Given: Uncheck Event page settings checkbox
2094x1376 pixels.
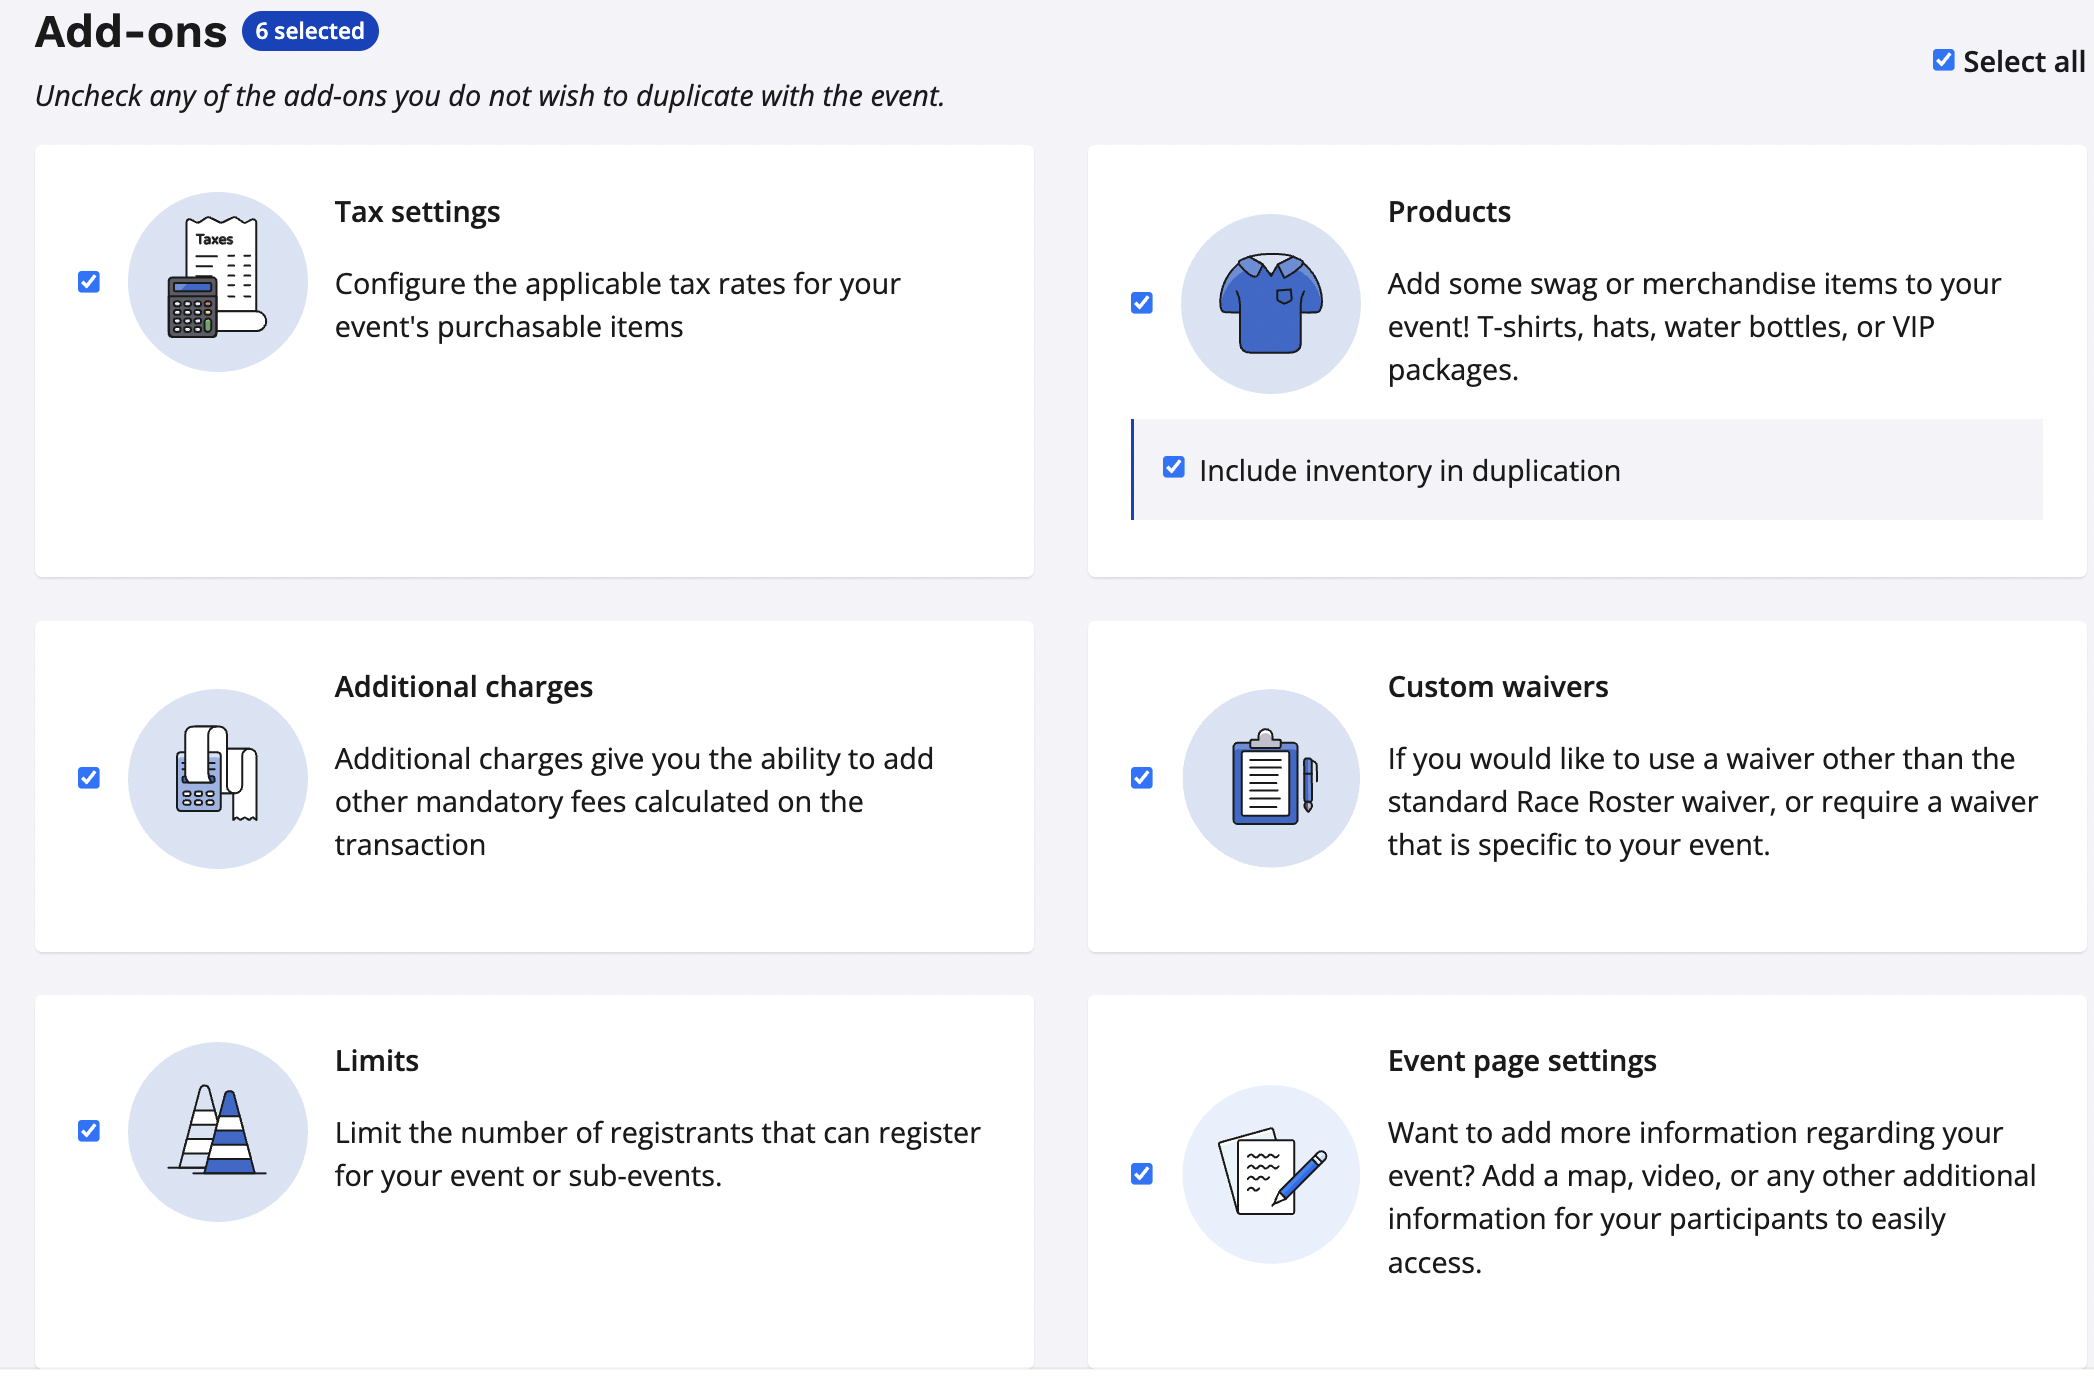Looking at the screenshot, I should [1142, 1174].
